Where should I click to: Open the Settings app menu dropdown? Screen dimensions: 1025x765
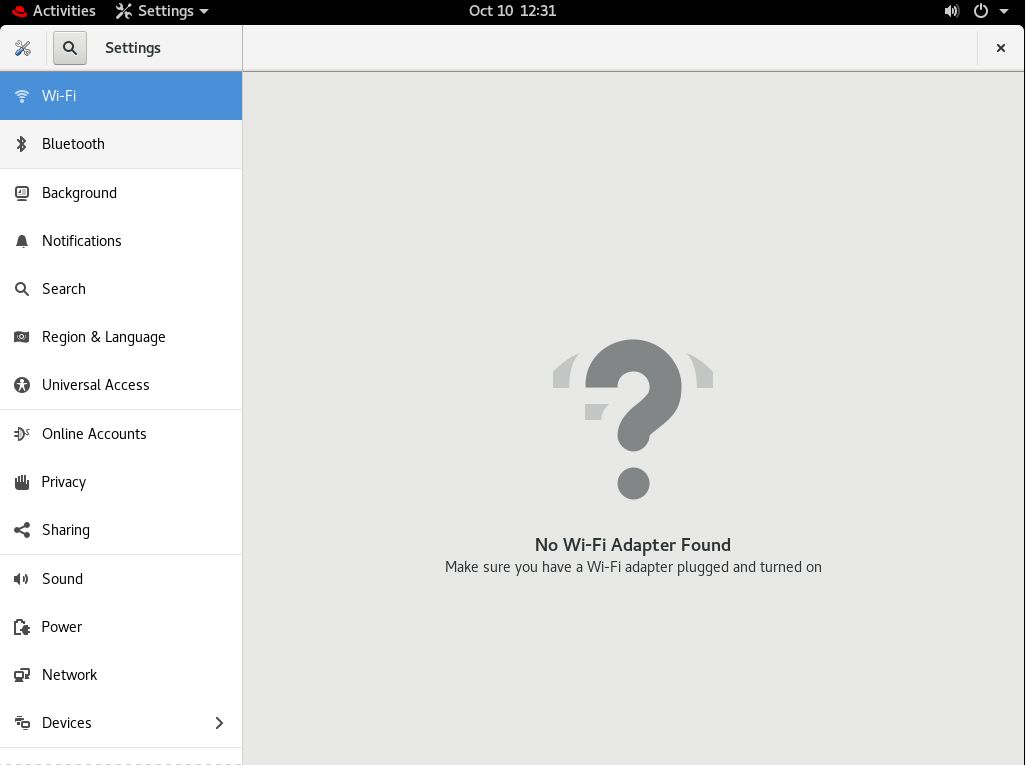pos(163,11)
